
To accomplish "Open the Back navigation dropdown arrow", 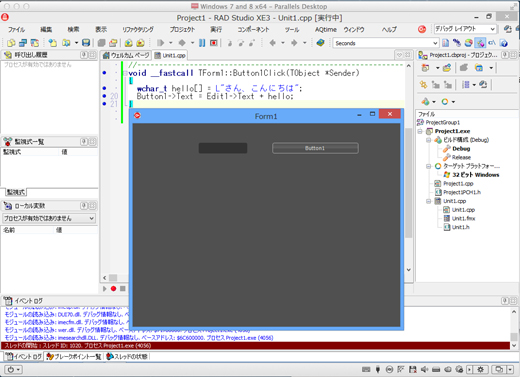I will (283, 43).
